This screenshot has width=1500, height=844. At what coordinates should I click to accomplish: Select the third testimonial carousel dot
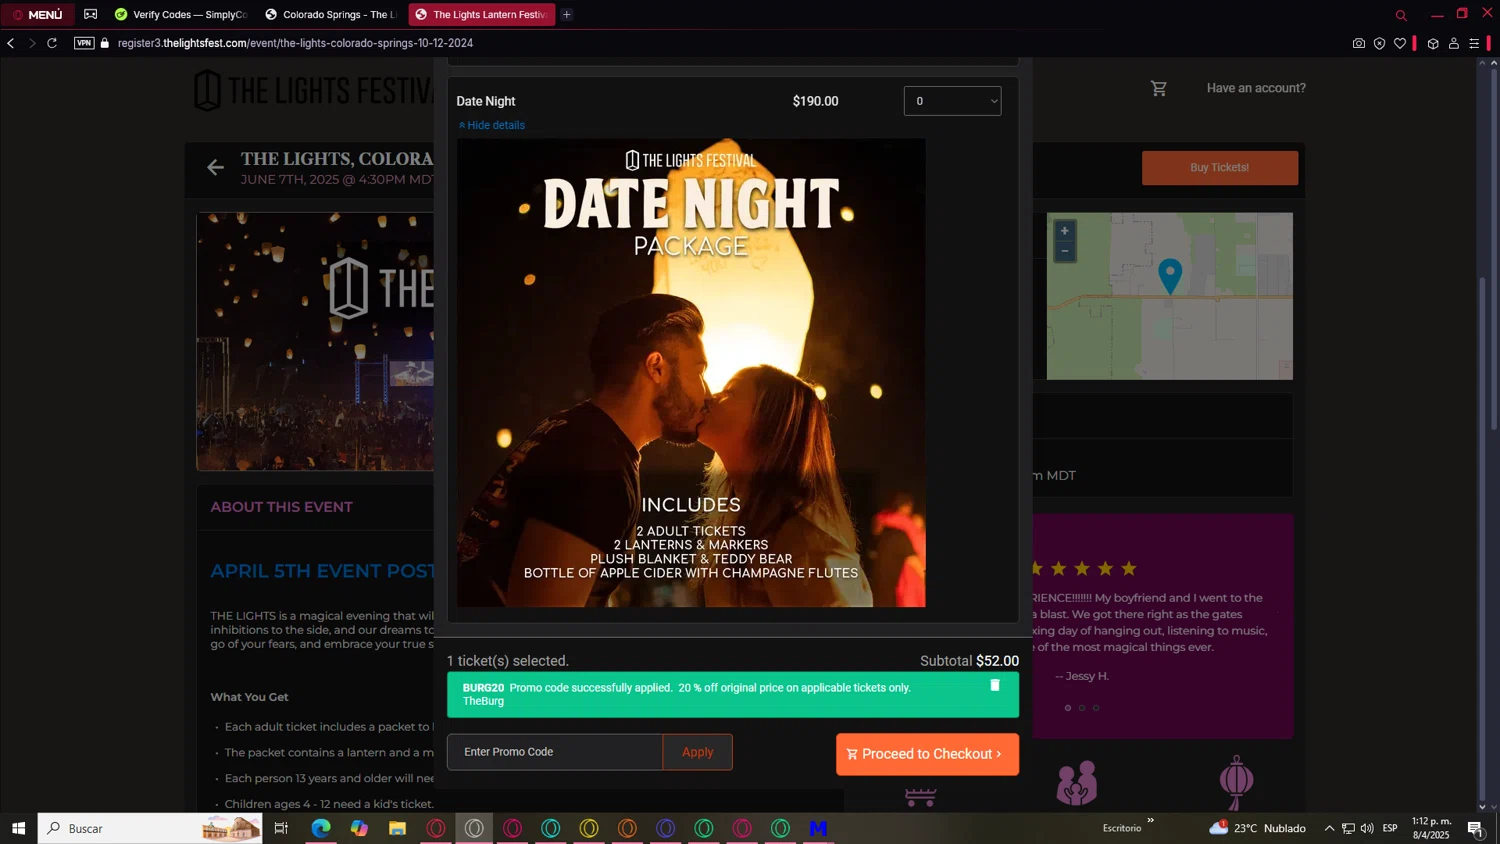pos(1096,708)
